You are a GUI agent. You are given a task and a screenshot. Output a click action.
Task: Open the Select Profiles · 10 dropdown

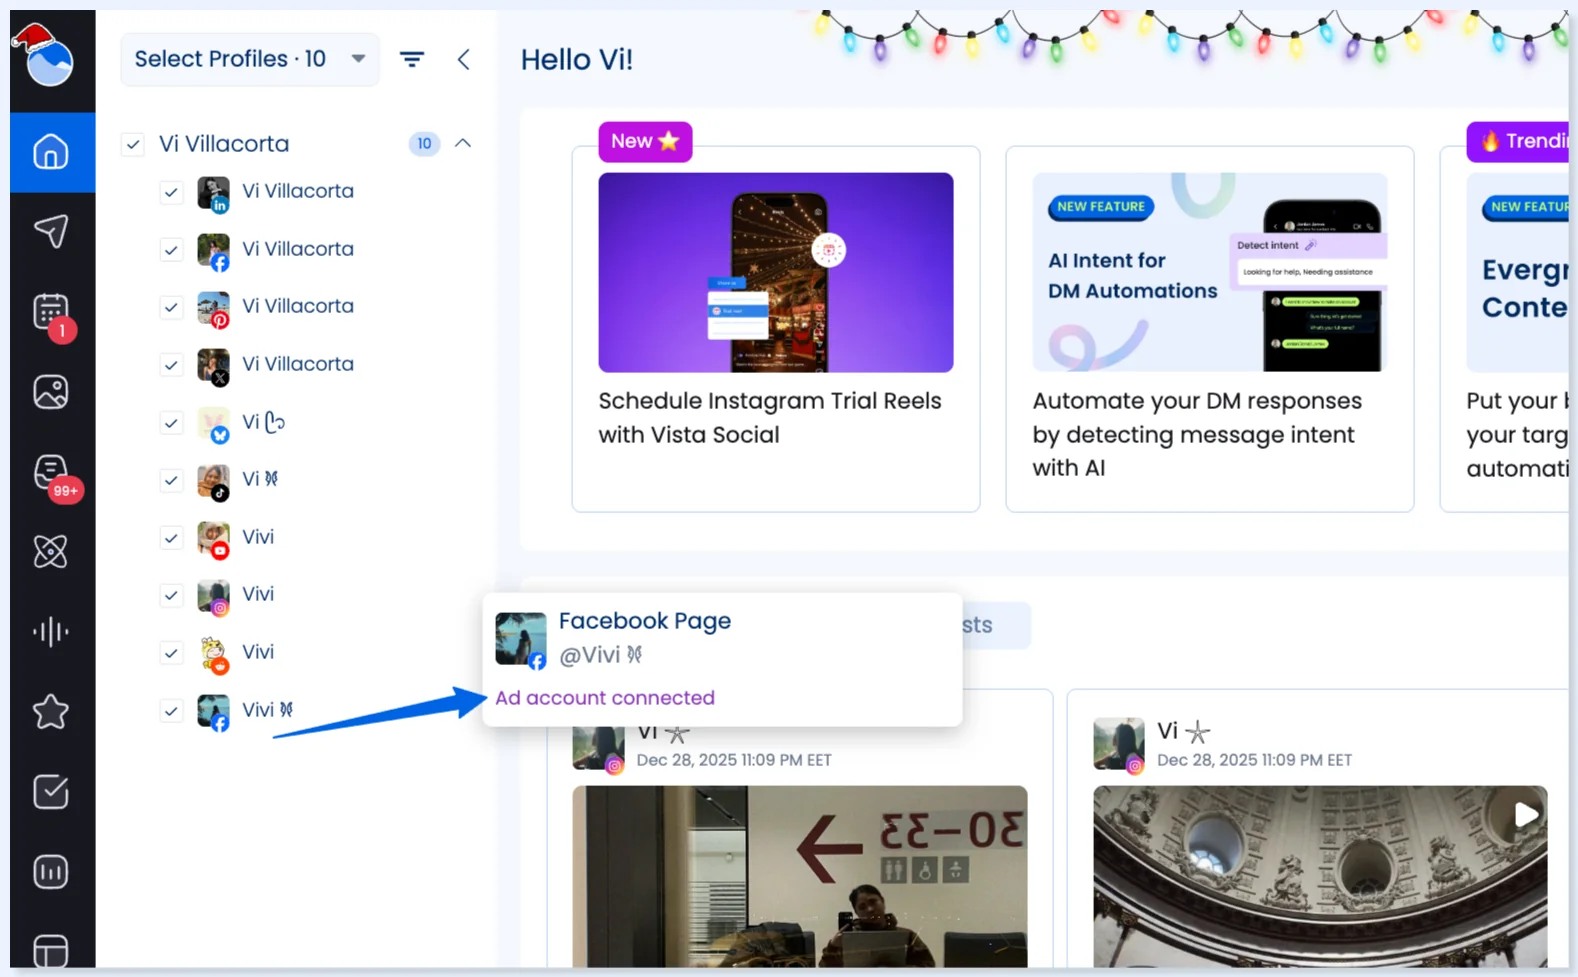250,59
